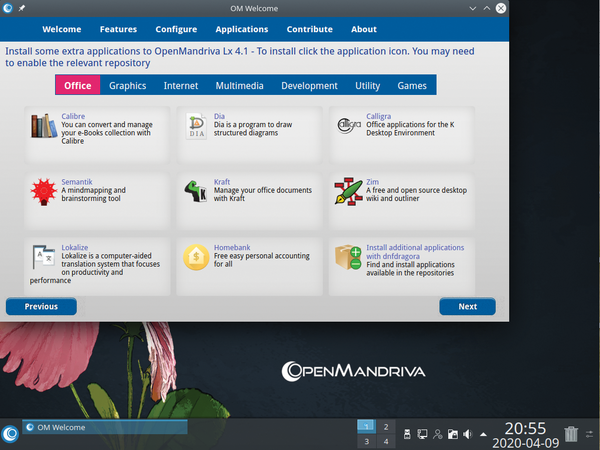Click the Kraft application icon

(x=196, y=191)
